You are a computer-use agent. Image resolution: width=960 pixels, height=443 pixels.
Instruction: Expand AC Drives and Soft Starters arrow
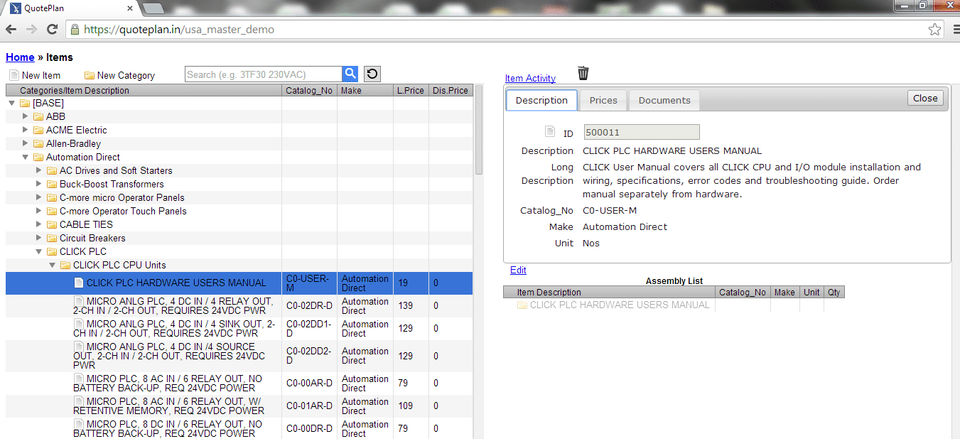(39, 170)
